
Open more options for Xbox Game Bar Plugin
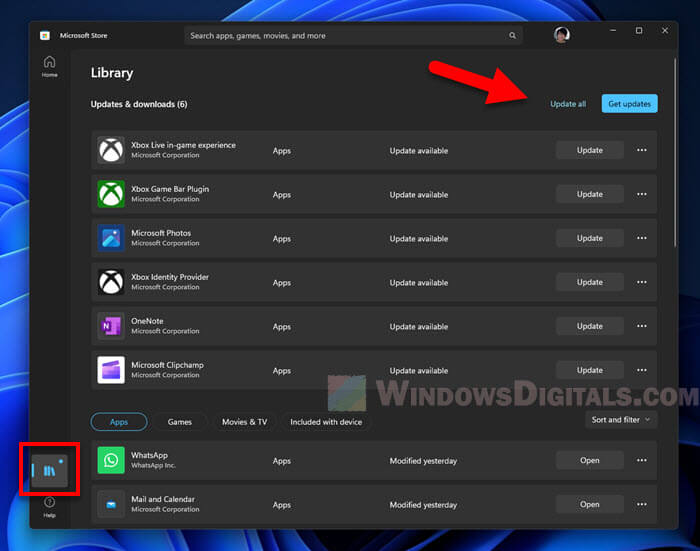[x=642, y=194]
